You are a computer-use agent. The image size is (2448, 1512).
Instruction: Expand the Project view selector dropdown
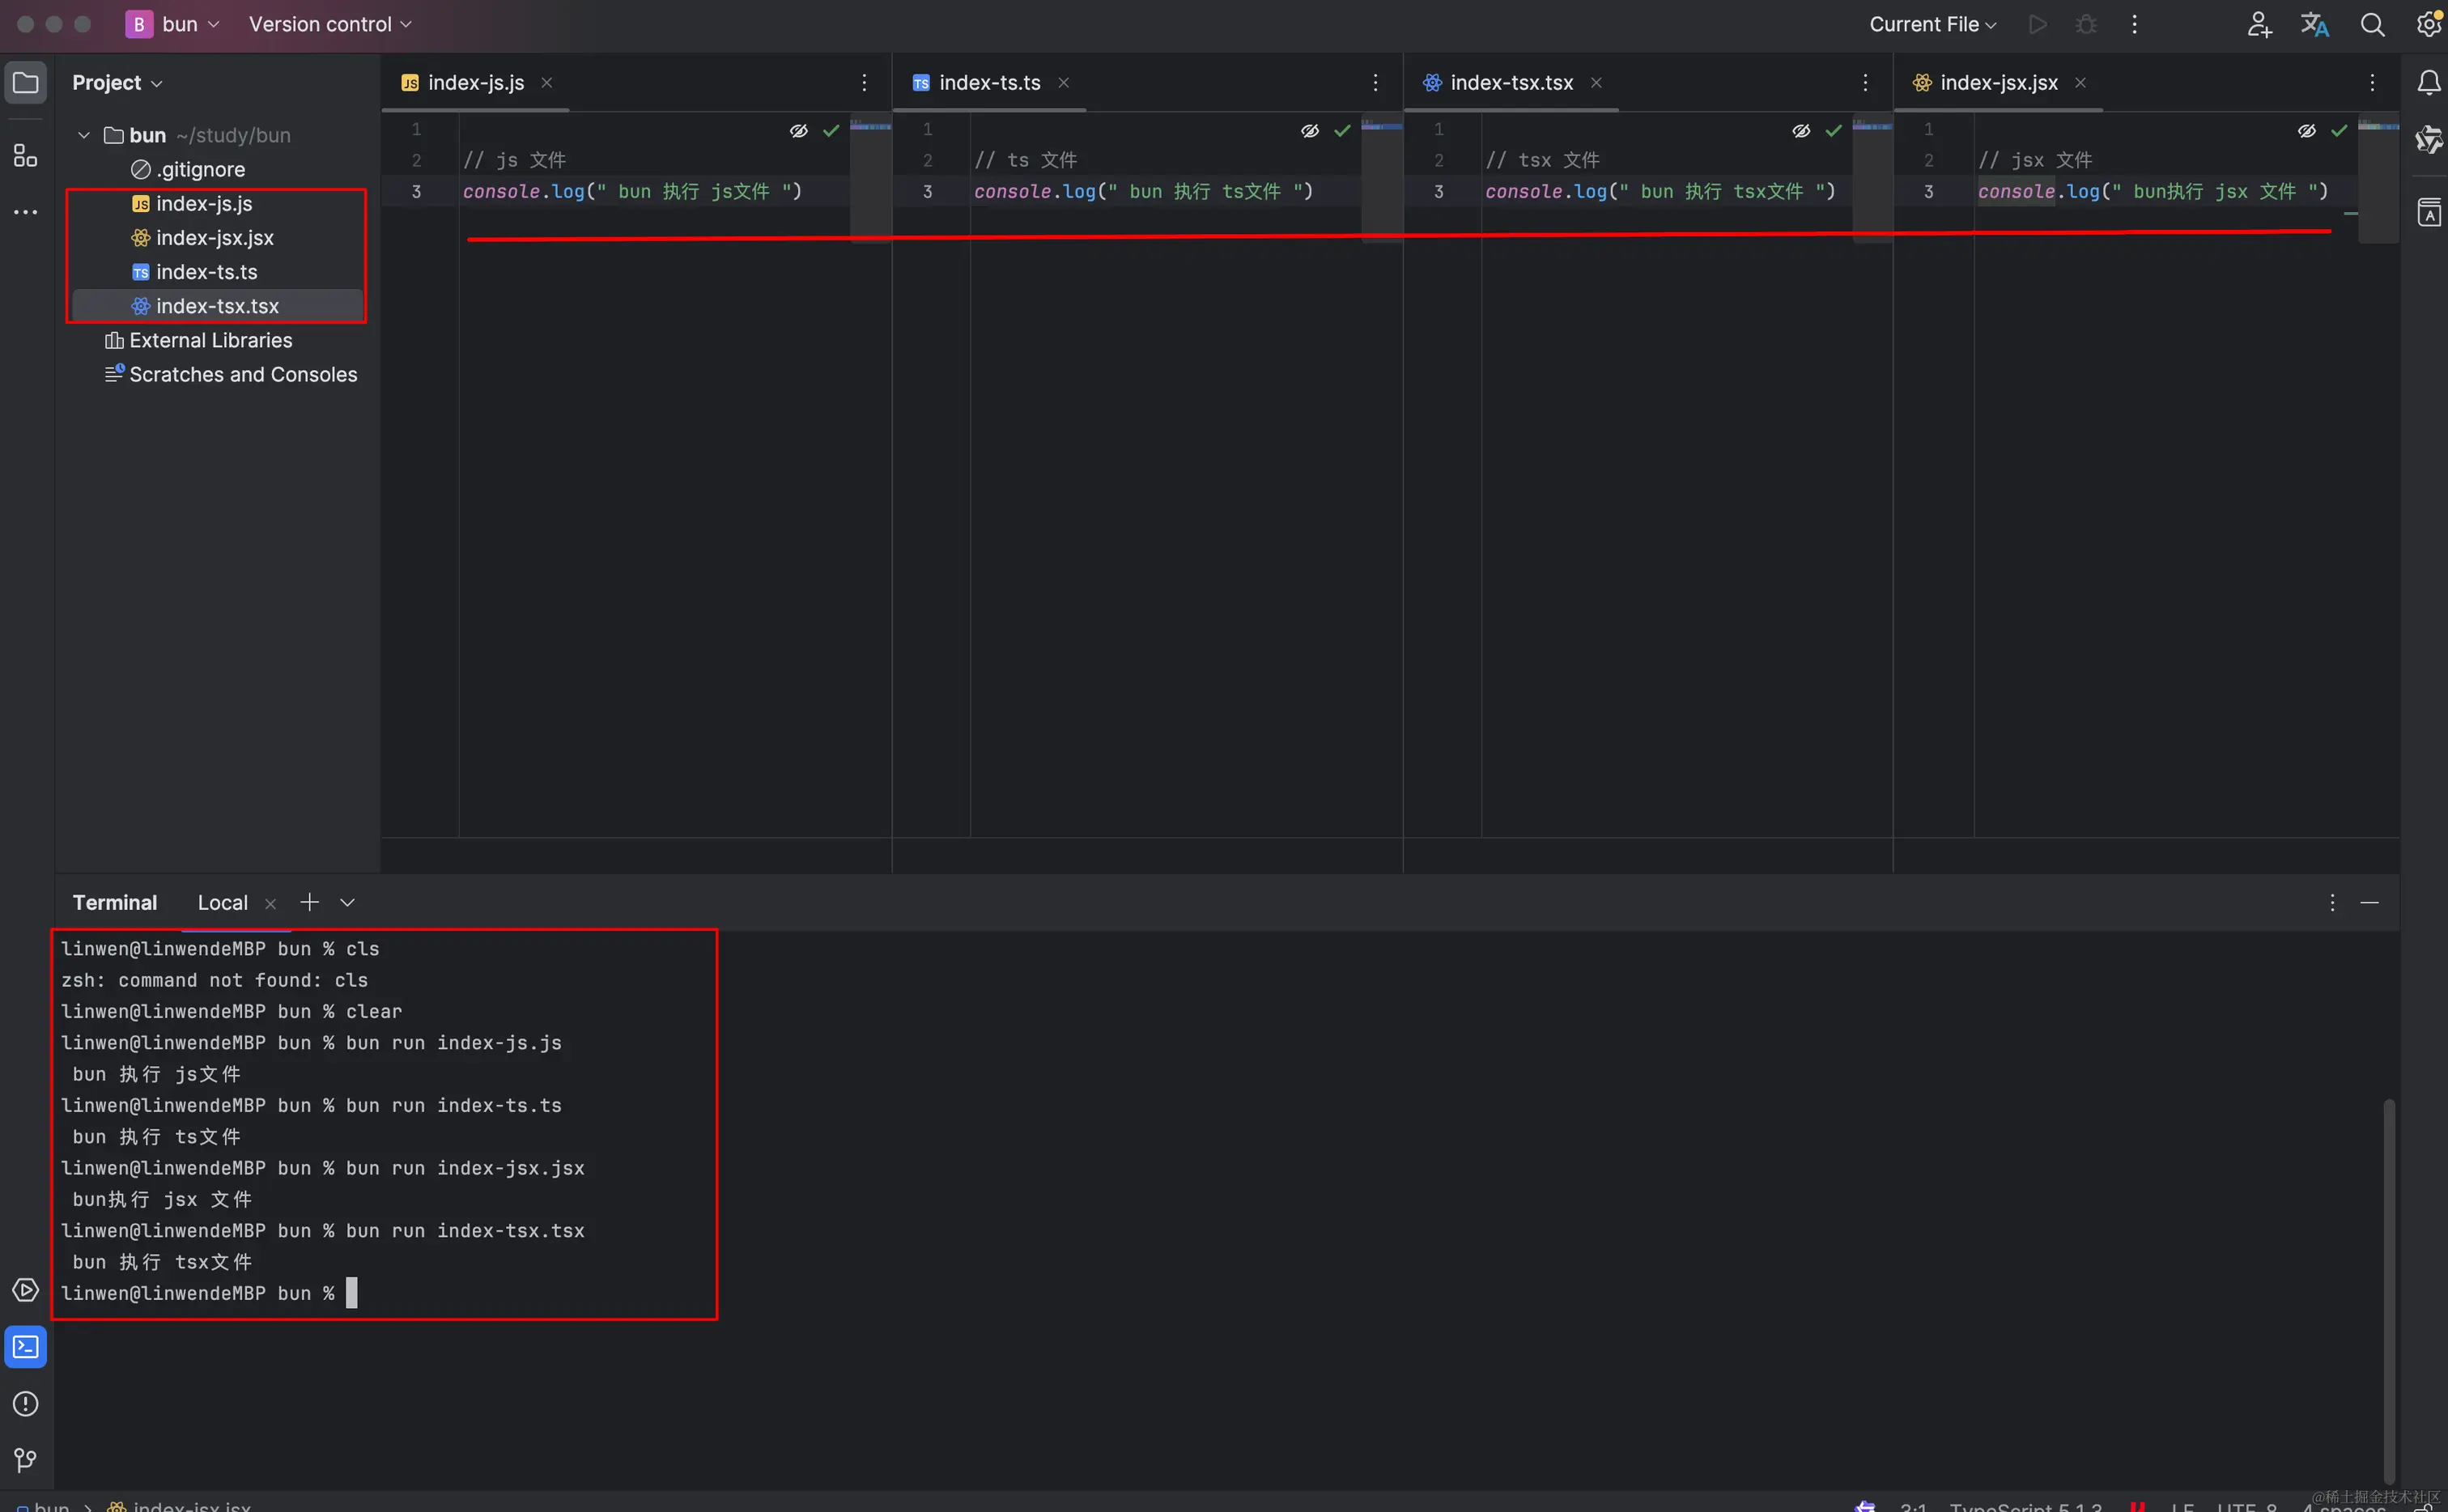[x=117, y=83]
